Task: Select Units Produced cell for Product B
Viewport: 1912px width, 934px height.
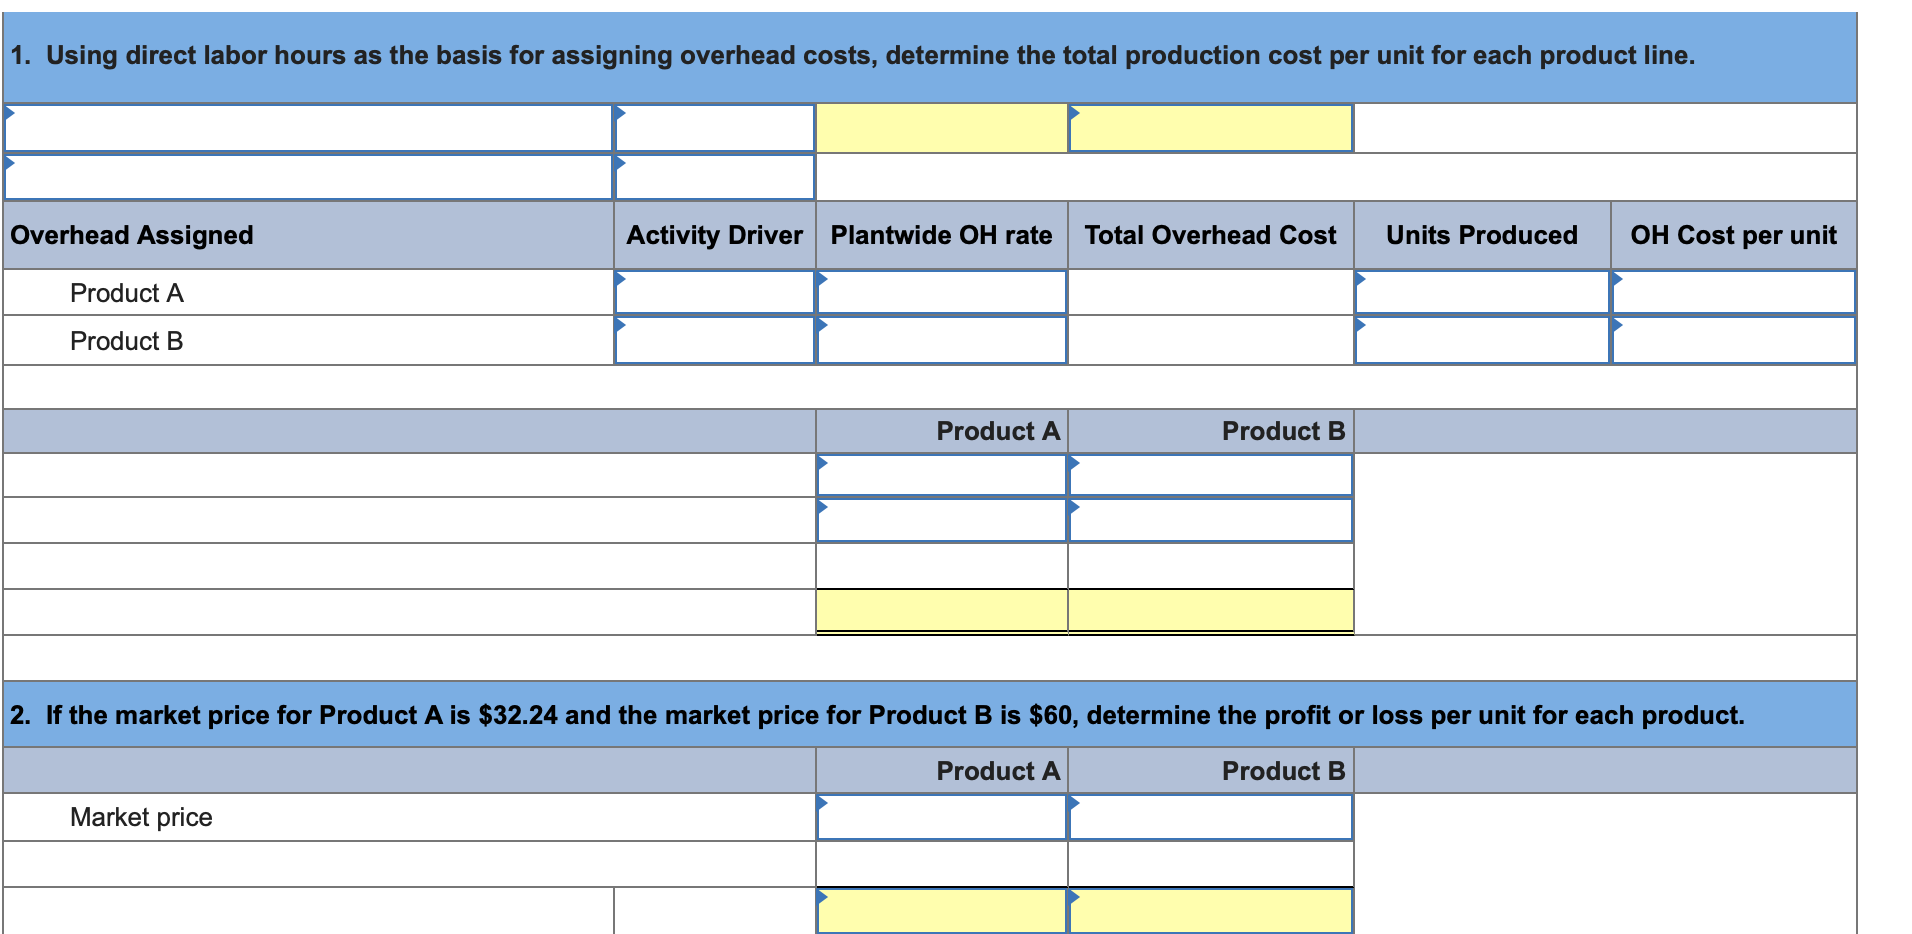Action: 1482,340
